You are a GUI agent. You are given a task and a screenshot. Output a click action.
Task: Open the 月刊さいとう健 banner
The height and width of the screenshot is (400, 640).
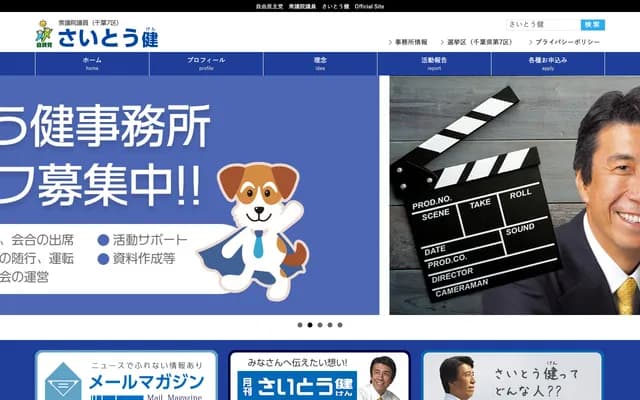tap(319, 376)
